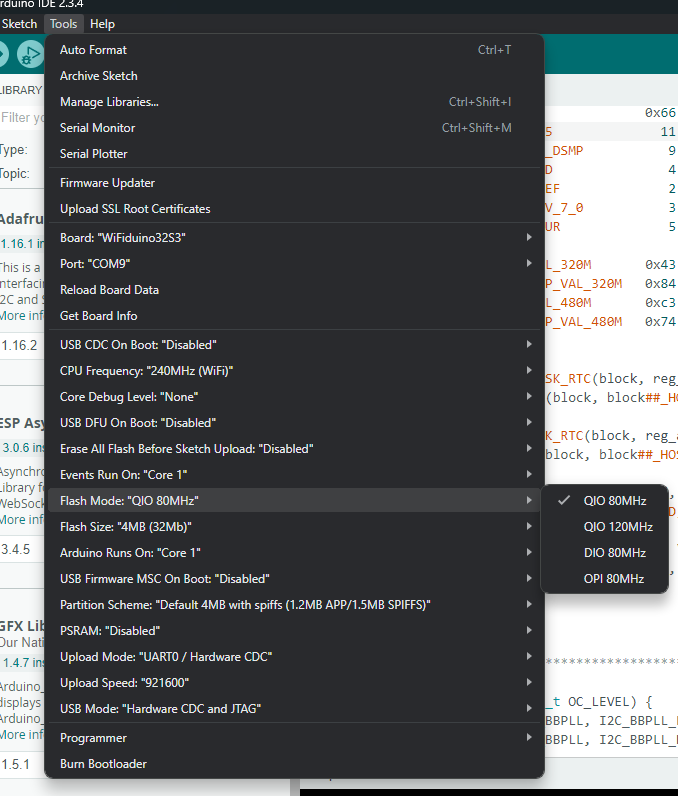Screen dimensions: 678x796
Task: Expand Arduino Runs On submenu
Action: pos(294,552)
